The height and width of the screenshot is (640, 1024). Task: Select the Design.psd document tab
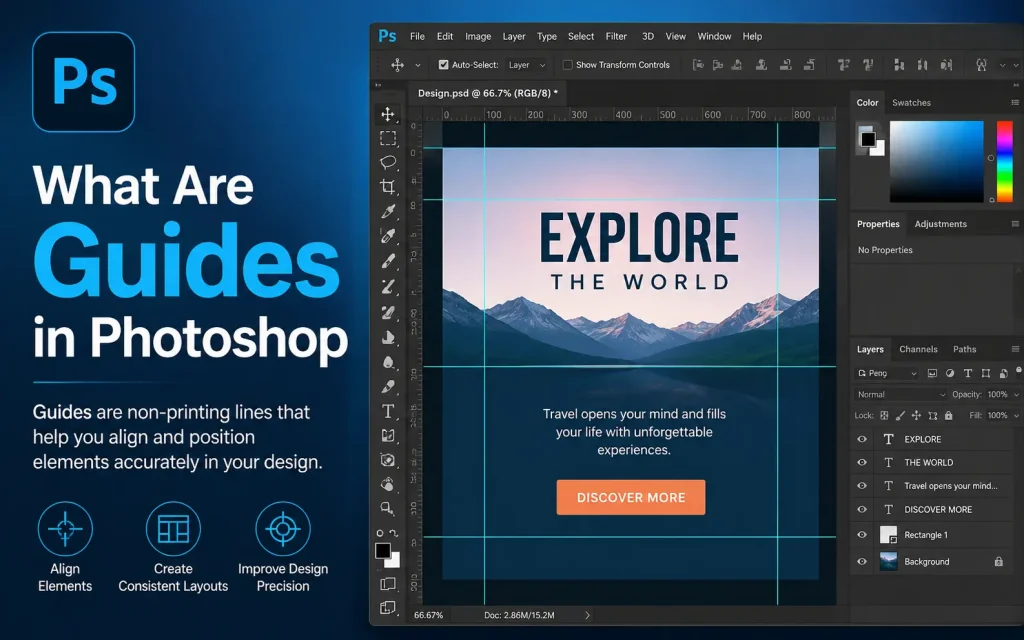[488, 93]
